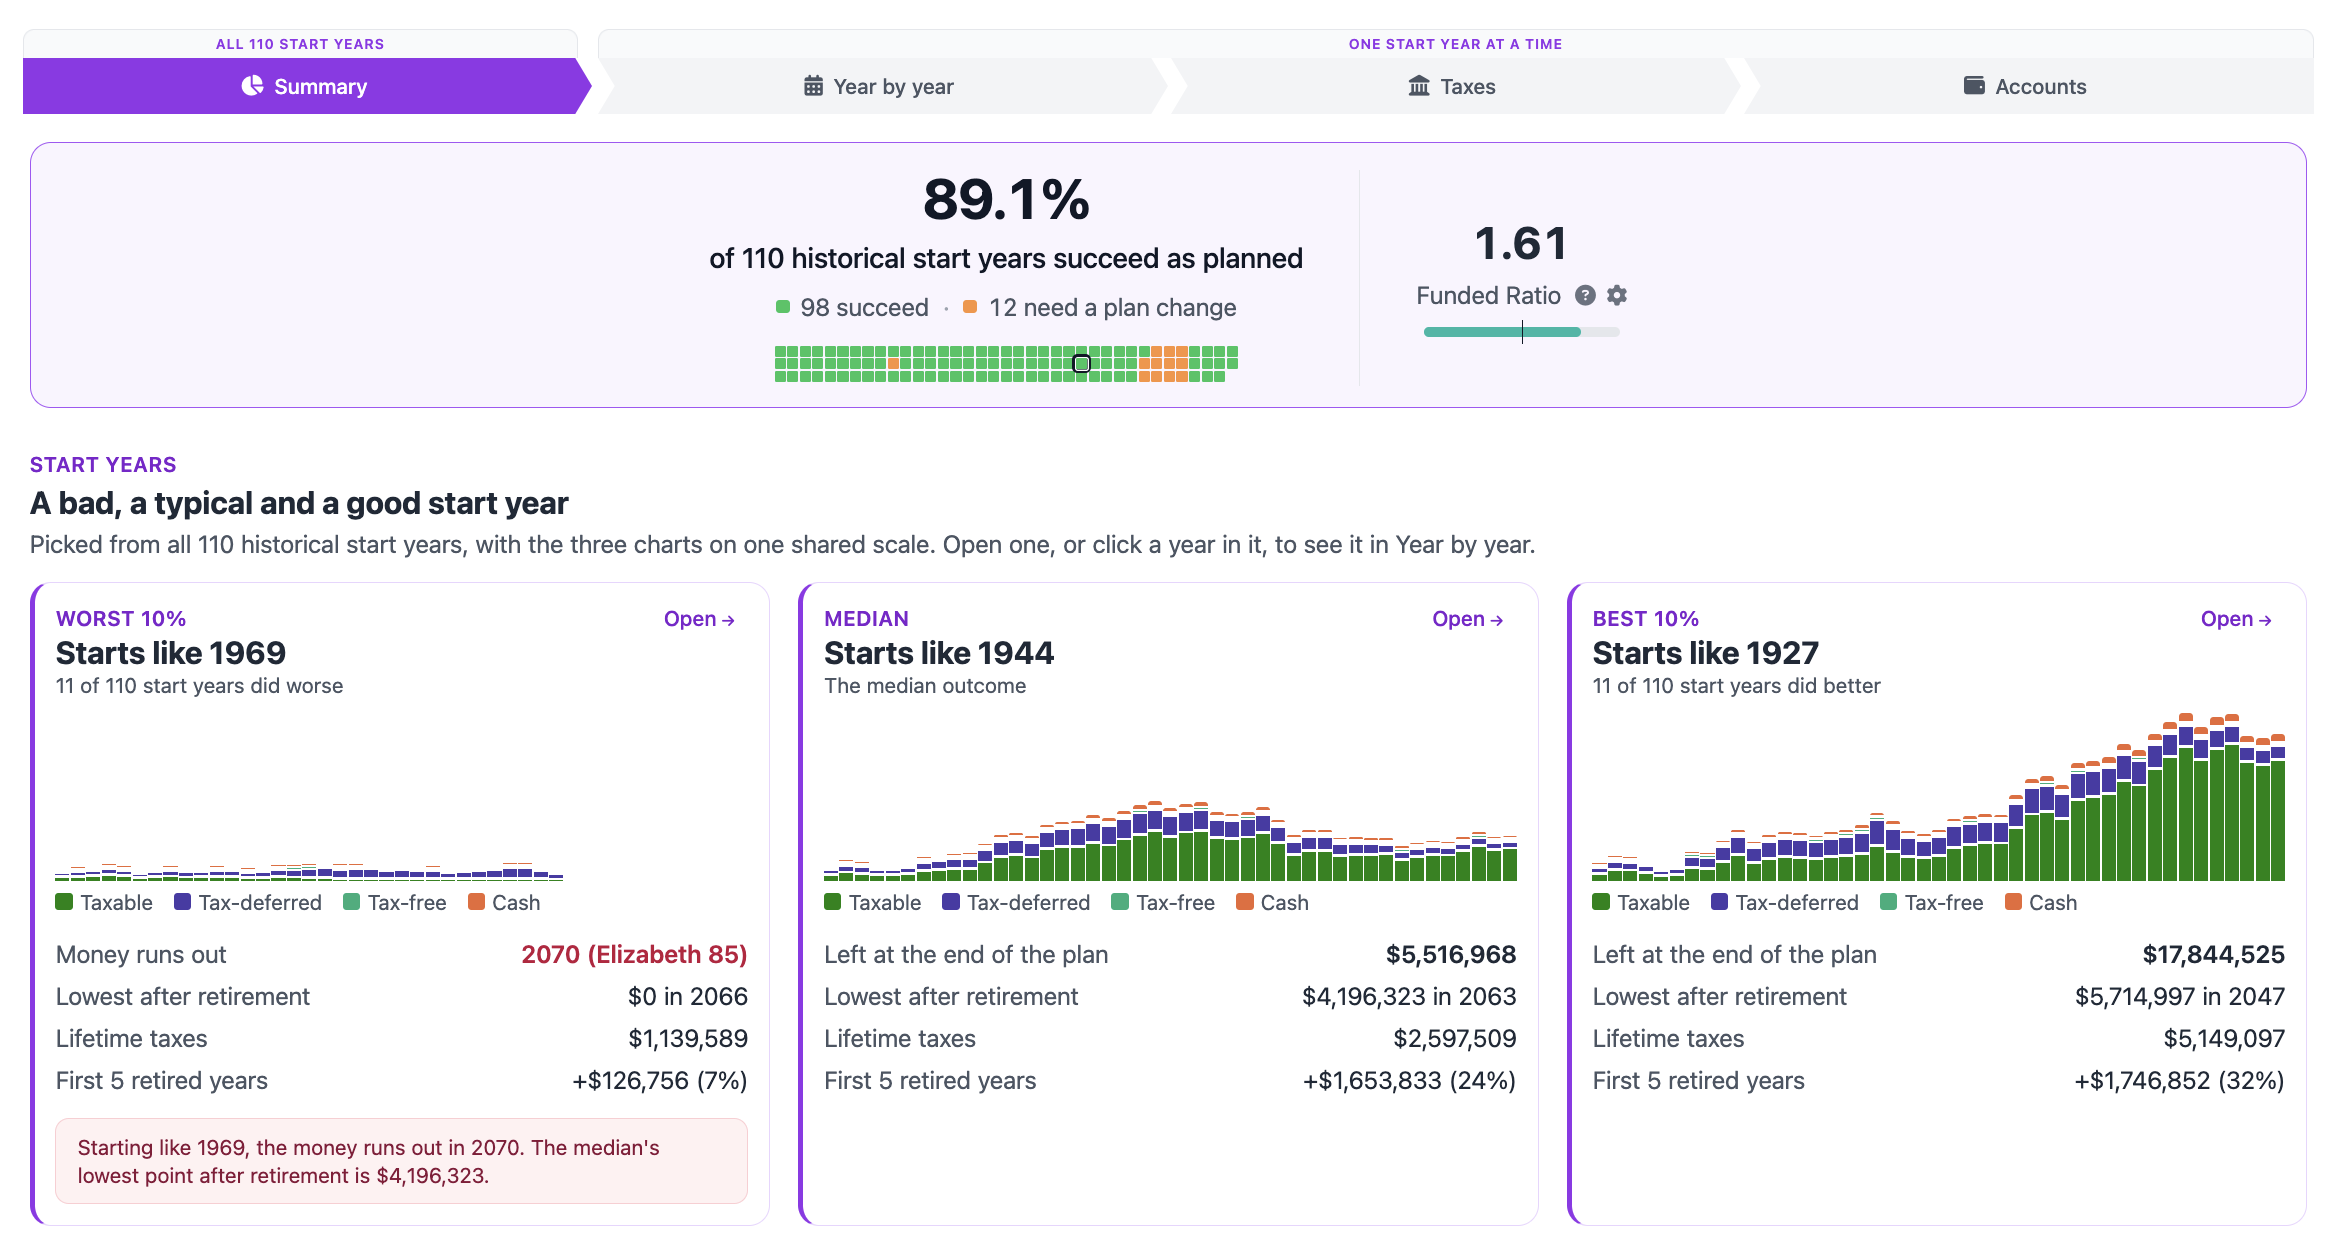Click Cash legend swatch in Starts like 1969 card

click(476, 902)
